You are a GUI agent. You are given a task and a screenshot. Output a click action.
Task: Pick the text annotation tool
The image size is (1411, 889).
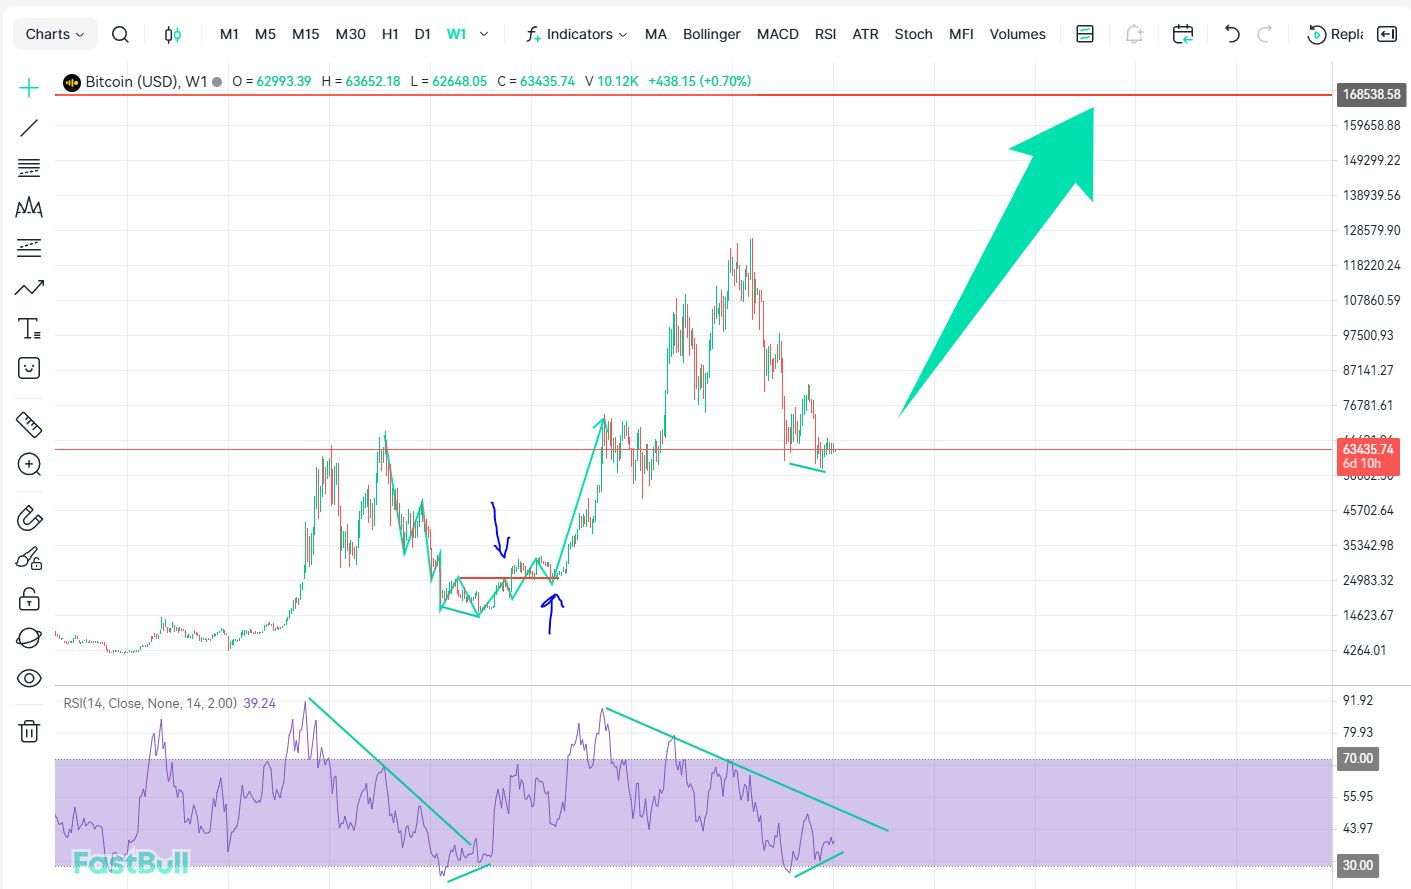[29, 328]
